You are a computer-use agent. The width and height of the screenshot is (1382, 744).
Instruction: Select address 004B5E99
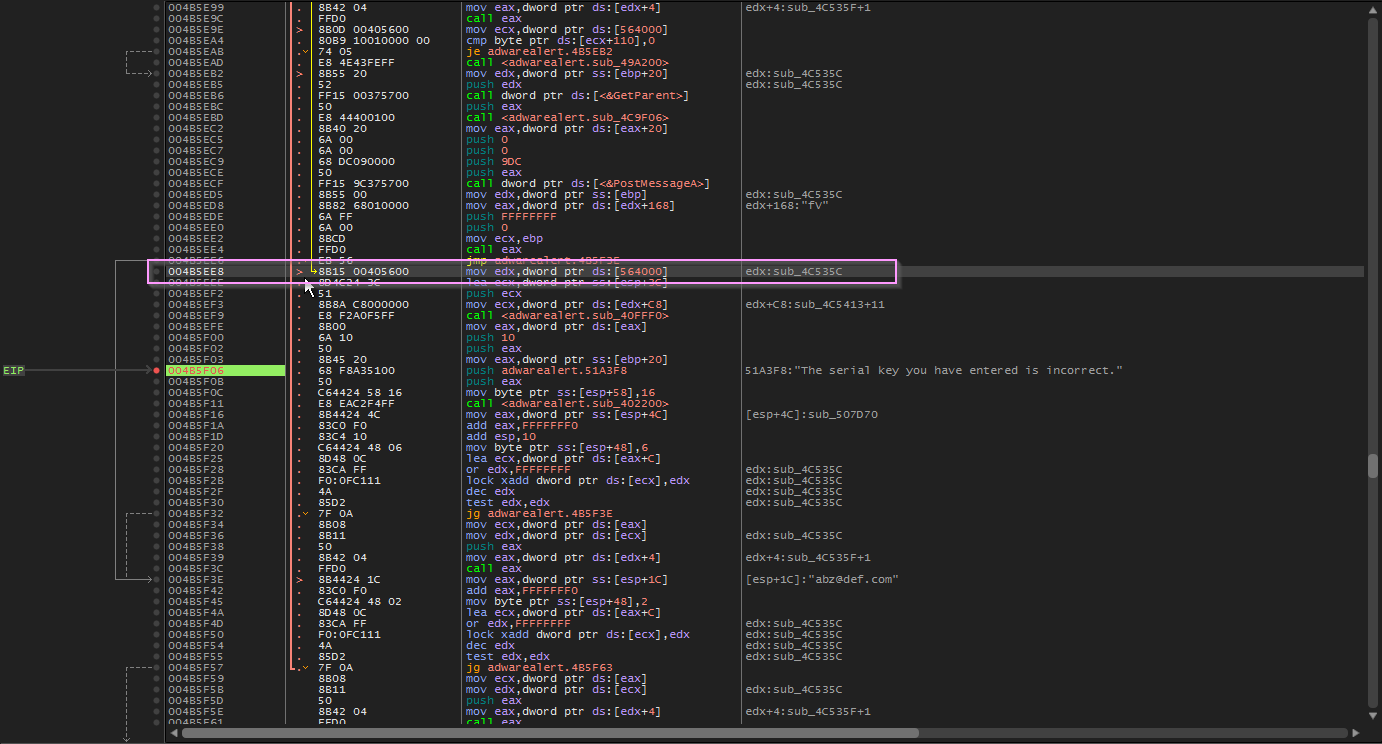(x=196, y=7)
